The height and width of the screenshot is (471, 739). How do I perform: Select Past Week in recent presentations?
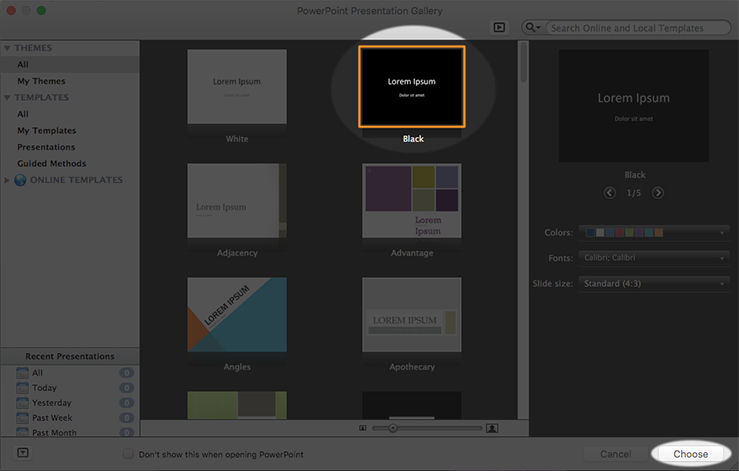coord(52,418)
